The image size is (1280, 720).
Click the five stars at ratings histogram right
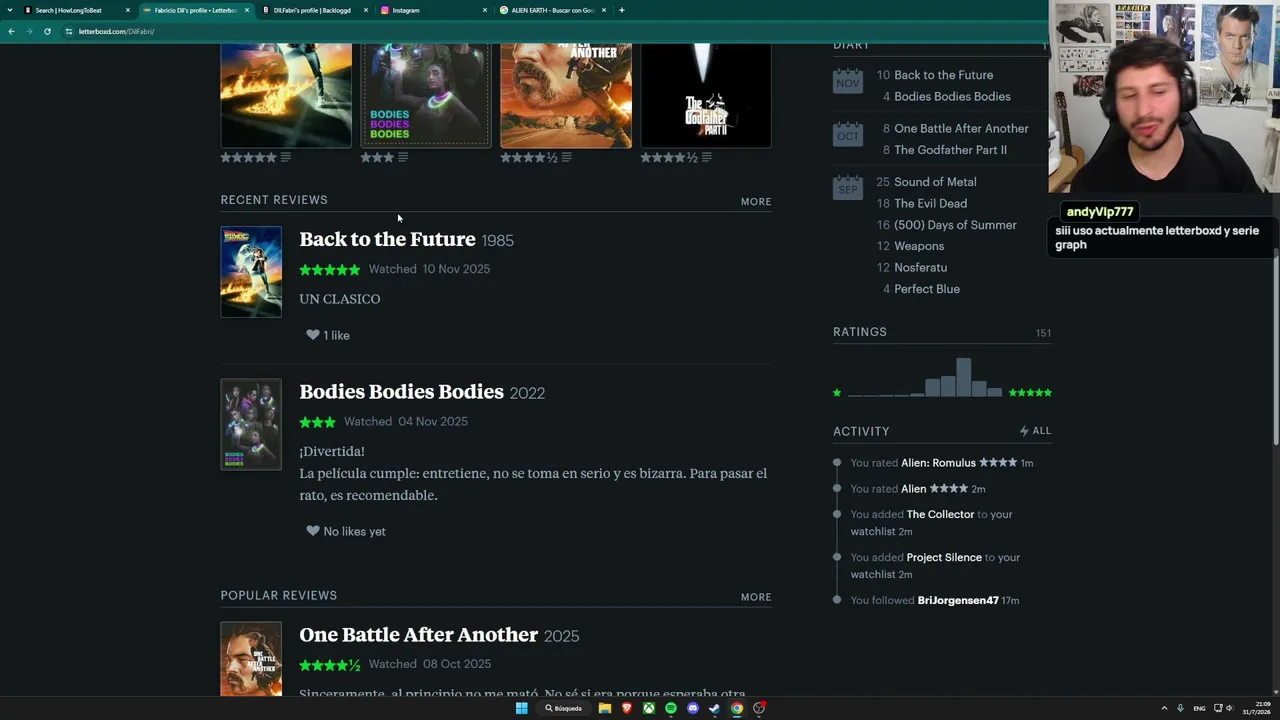tap(1030, 393)
